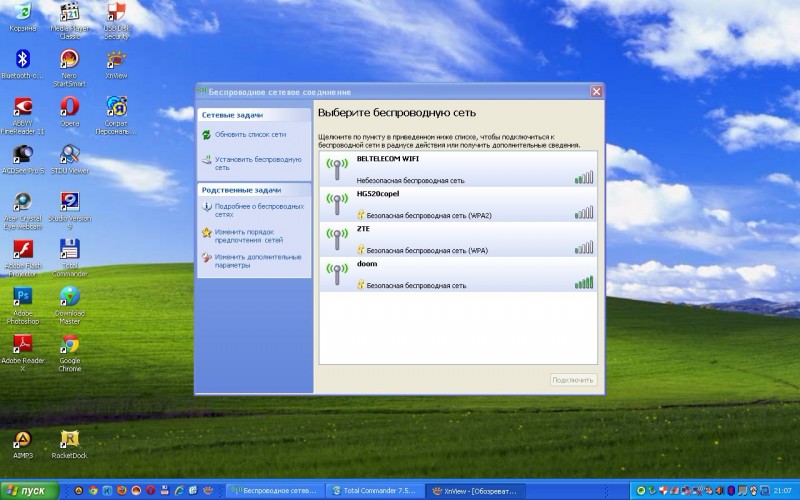Click antenna icon of BELTELECOM WIFI
800x500 pixels.
337,169
